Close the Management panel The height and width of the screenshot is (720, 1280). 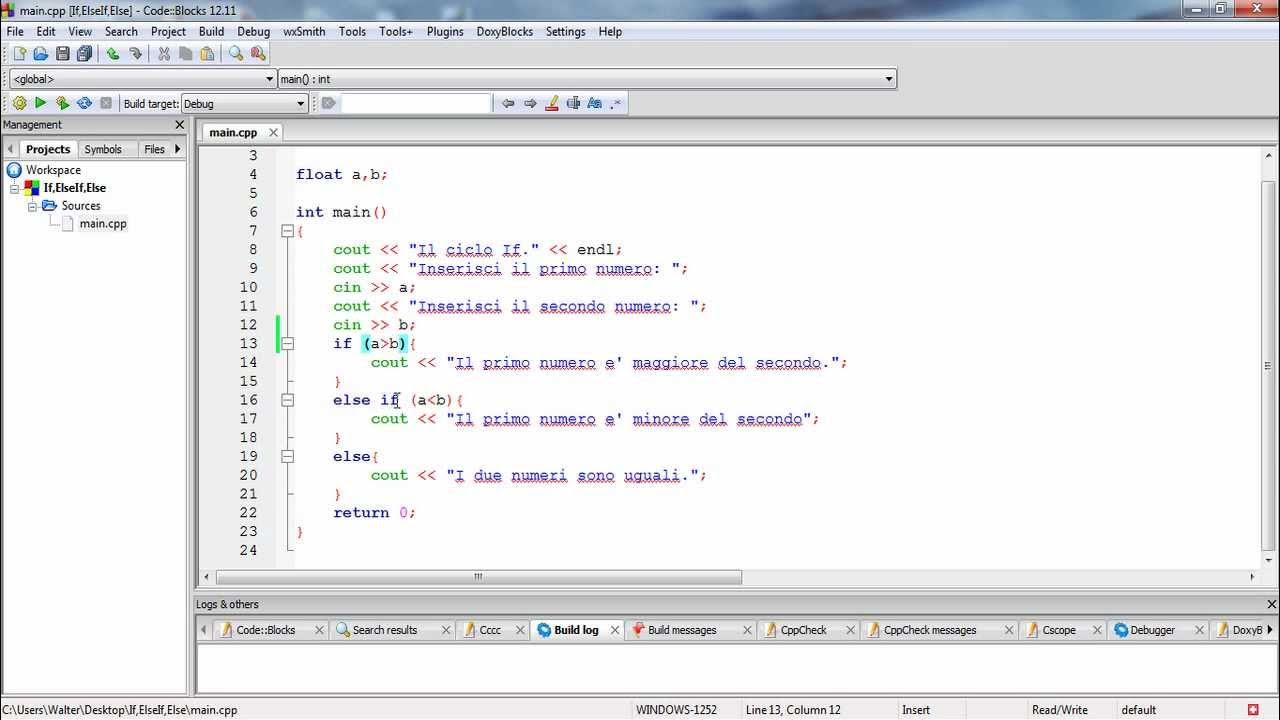pyautogui.click(x=180, y=125)
